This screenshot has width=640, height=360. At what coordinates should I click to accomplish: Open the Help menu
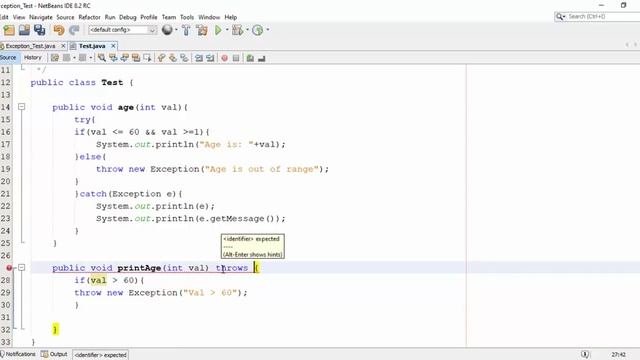(x=231, y=17)
